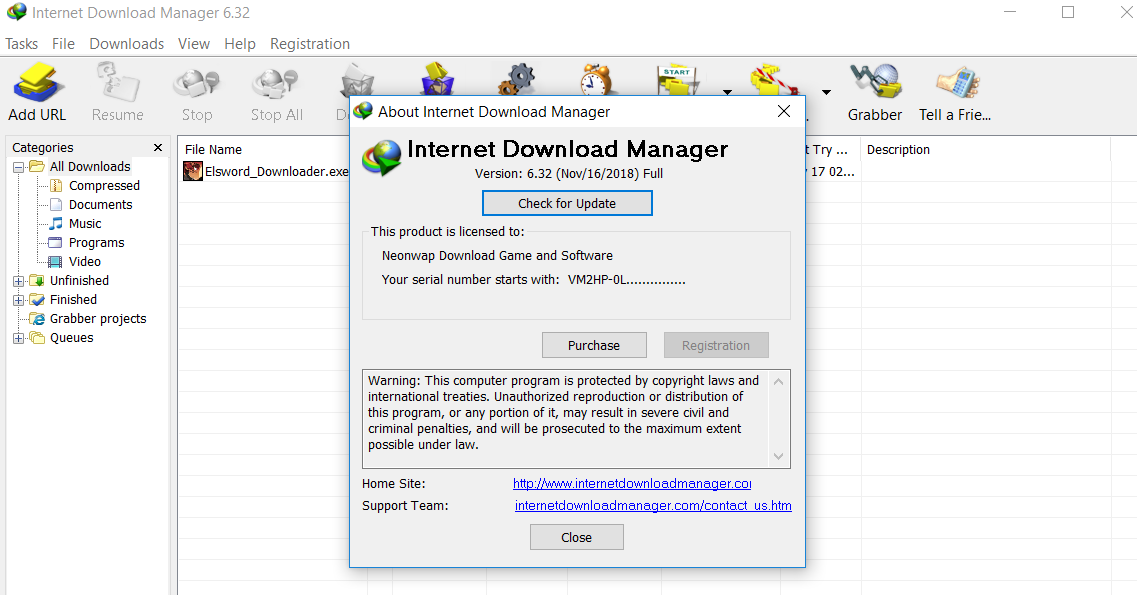
Task: Click the Close button in the About dialog
Action: click(x=576, y=537)
